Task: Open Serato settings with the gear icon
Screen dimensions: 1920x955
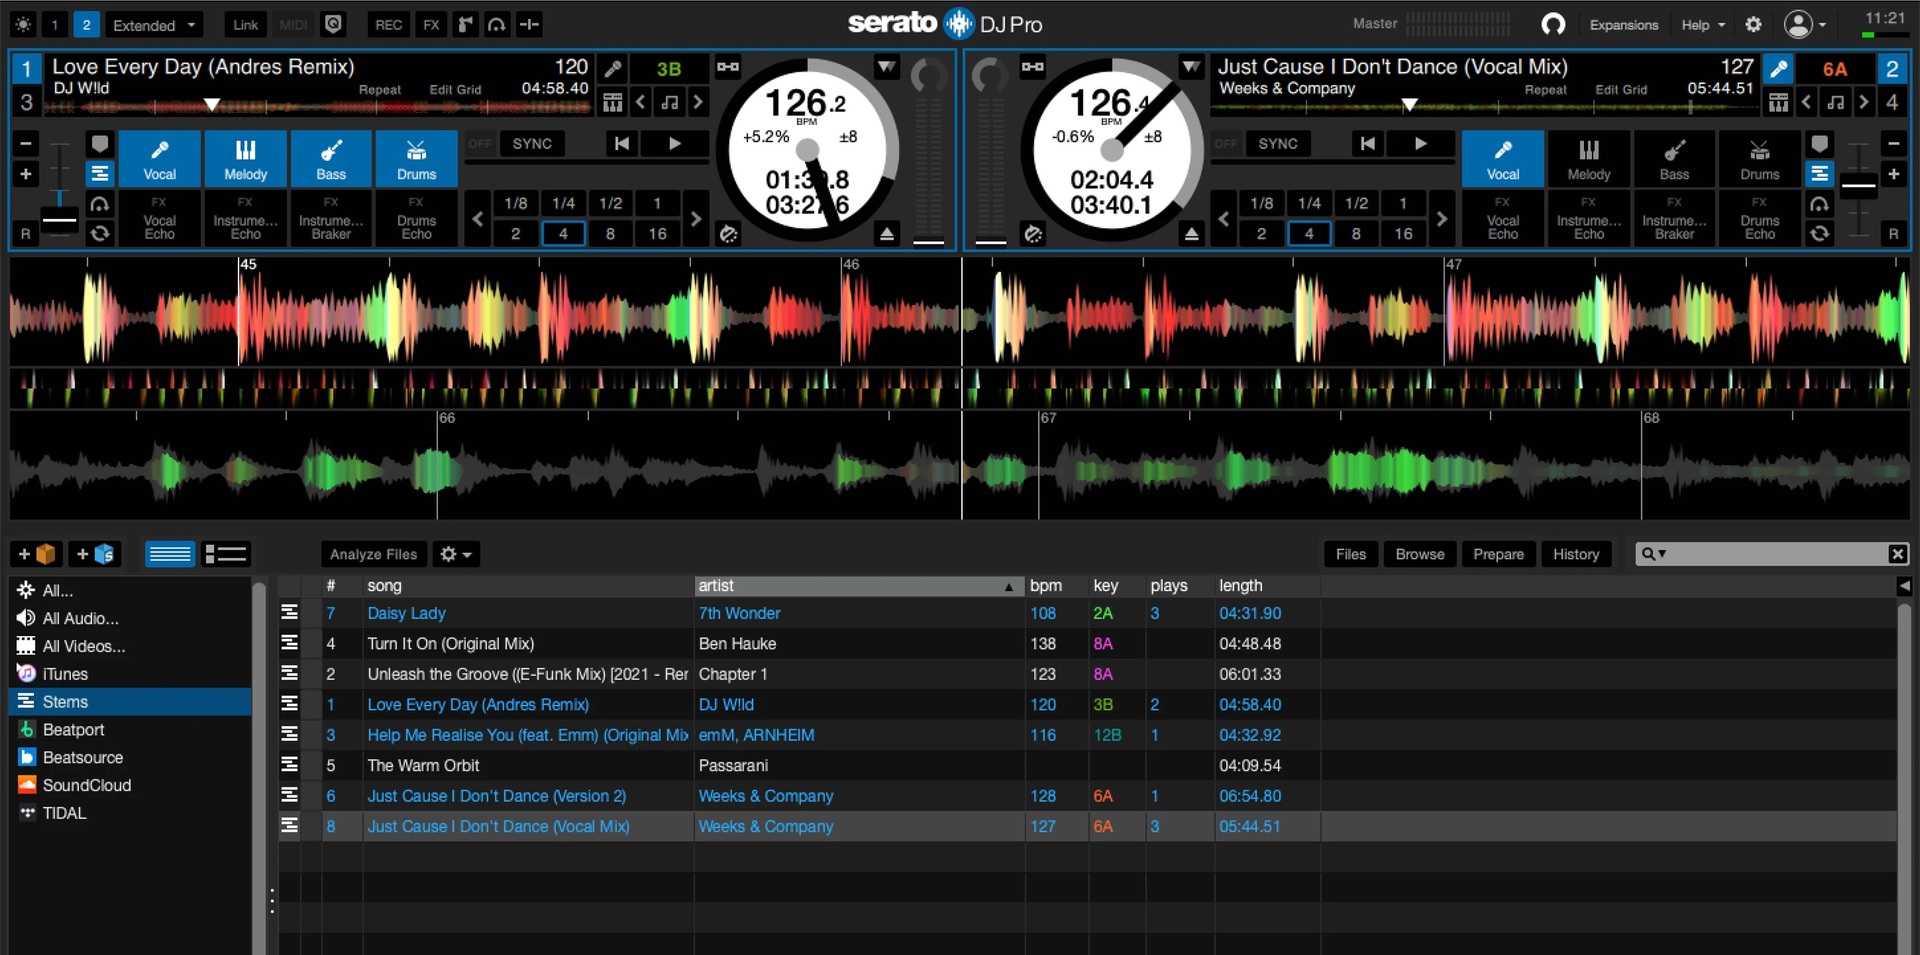Action: tap(1753, 24)
